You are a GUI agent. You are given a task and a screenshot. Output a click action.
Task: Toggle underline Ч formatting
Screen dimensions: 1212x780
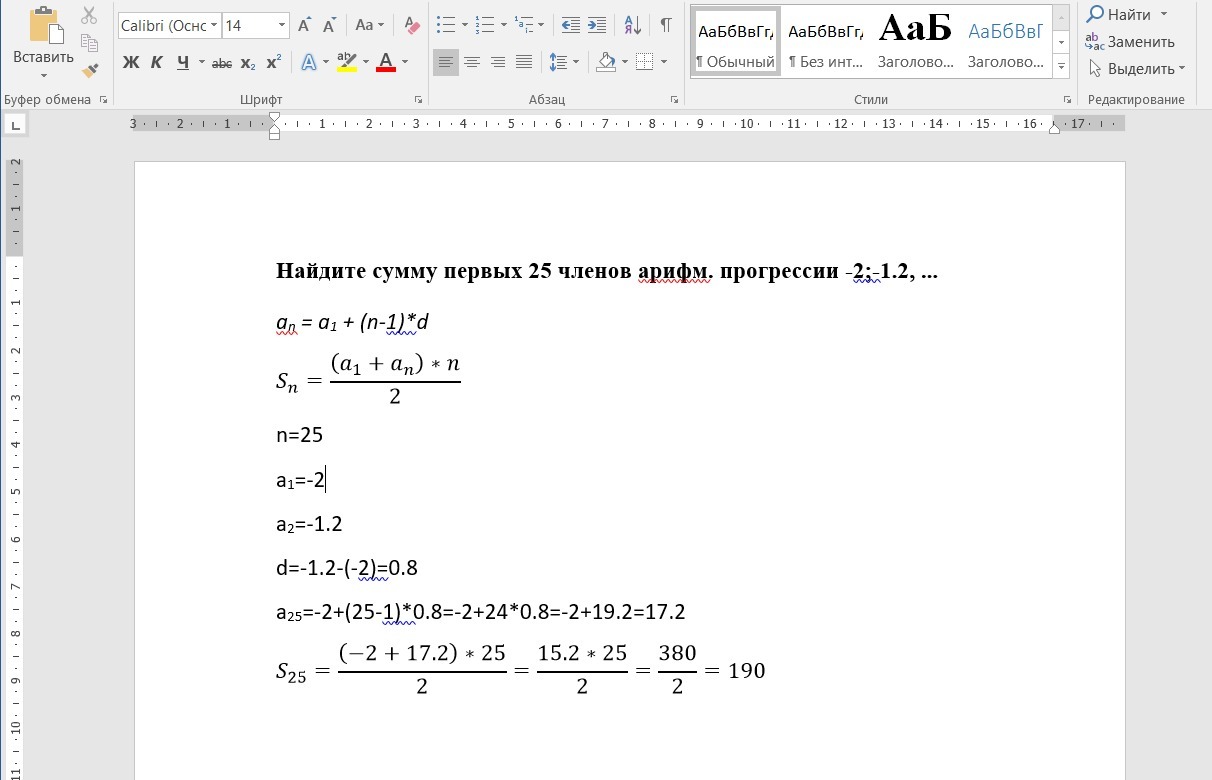pos(183,63)
